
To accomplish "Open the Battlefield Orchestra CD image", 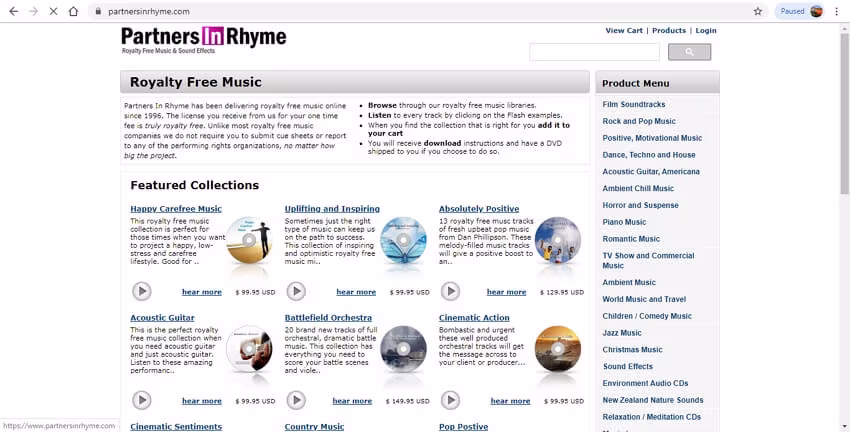I will 403,349.
